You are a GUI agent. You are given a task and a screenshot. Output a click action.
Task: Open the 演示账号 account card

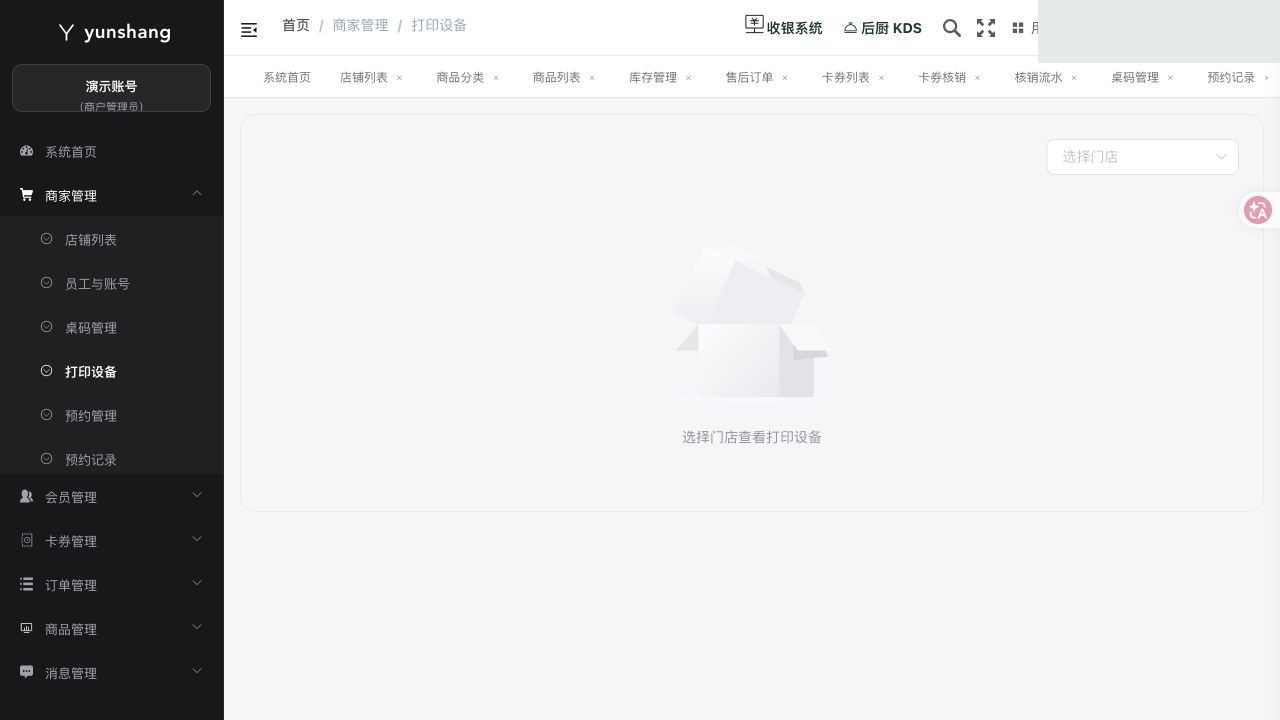click(x=111, y=88)
